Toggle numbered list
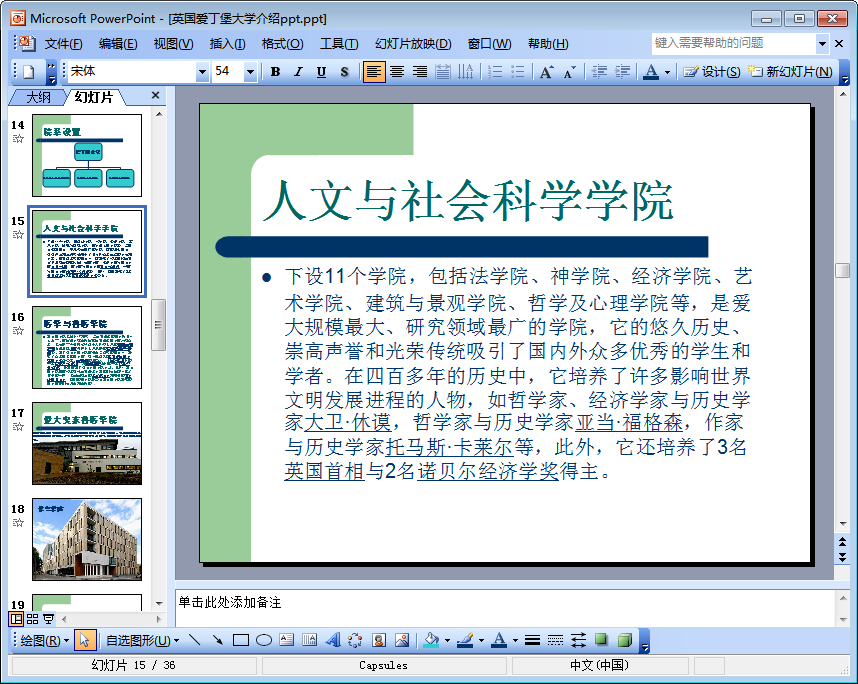Viewport: 858px width, 684px height. 495,72
